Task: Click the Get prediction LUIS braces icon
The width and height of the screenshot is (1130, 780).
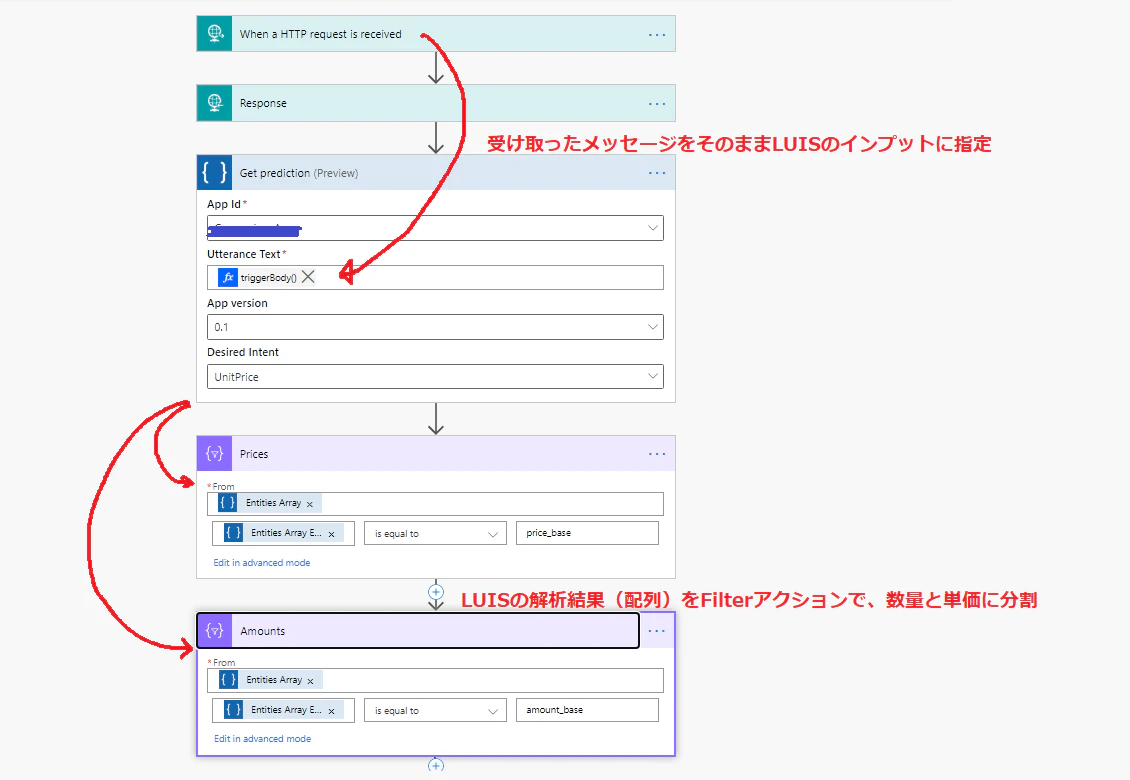Action: coord(215,172)
